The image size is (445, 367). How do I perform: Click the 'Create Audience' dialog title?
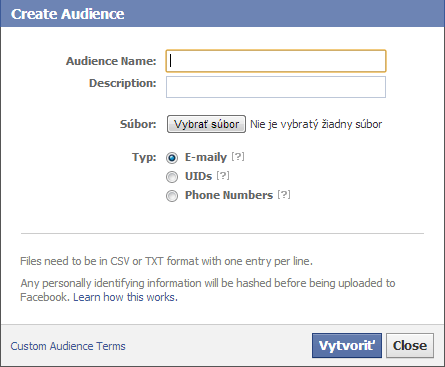[x=68, y=14]
